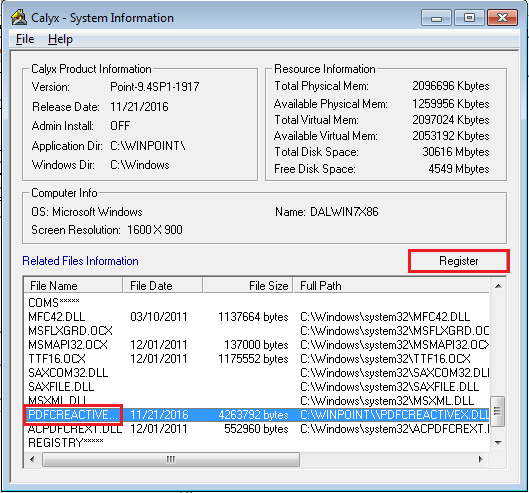Image resolution: width=529 pixels, height=493 pixels.
Task: Select the MSMAPI32.OCX file row
Action: [256, 345]
